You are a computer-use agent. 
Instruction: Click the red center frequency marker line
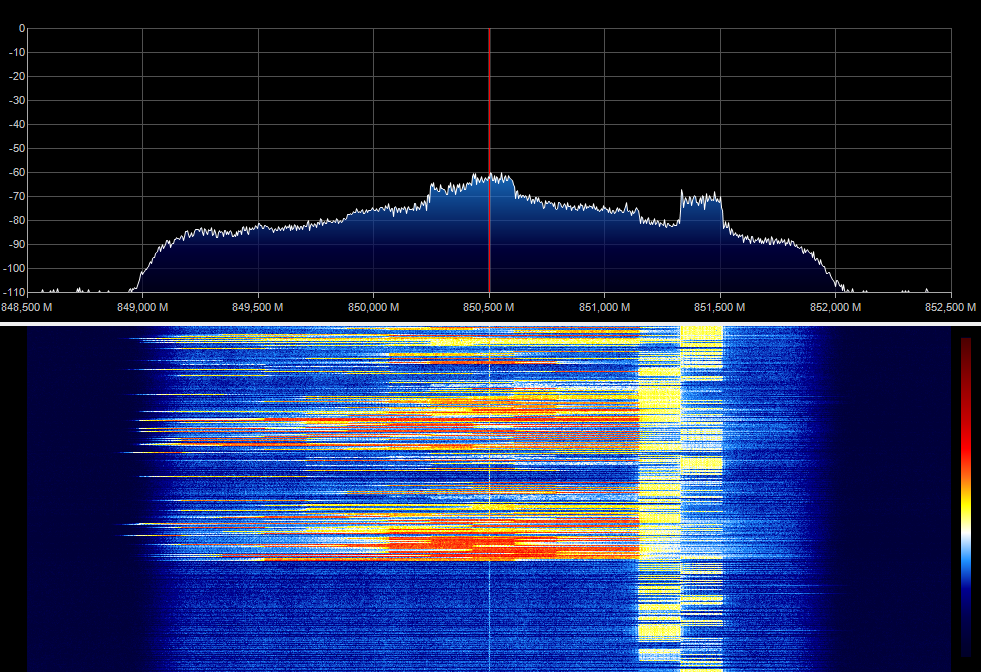pos(489,160)
